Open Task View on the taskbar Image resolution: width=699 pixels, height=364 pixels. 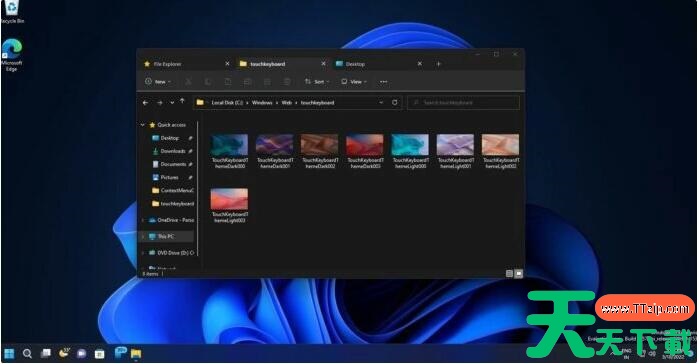coord(45,354)
